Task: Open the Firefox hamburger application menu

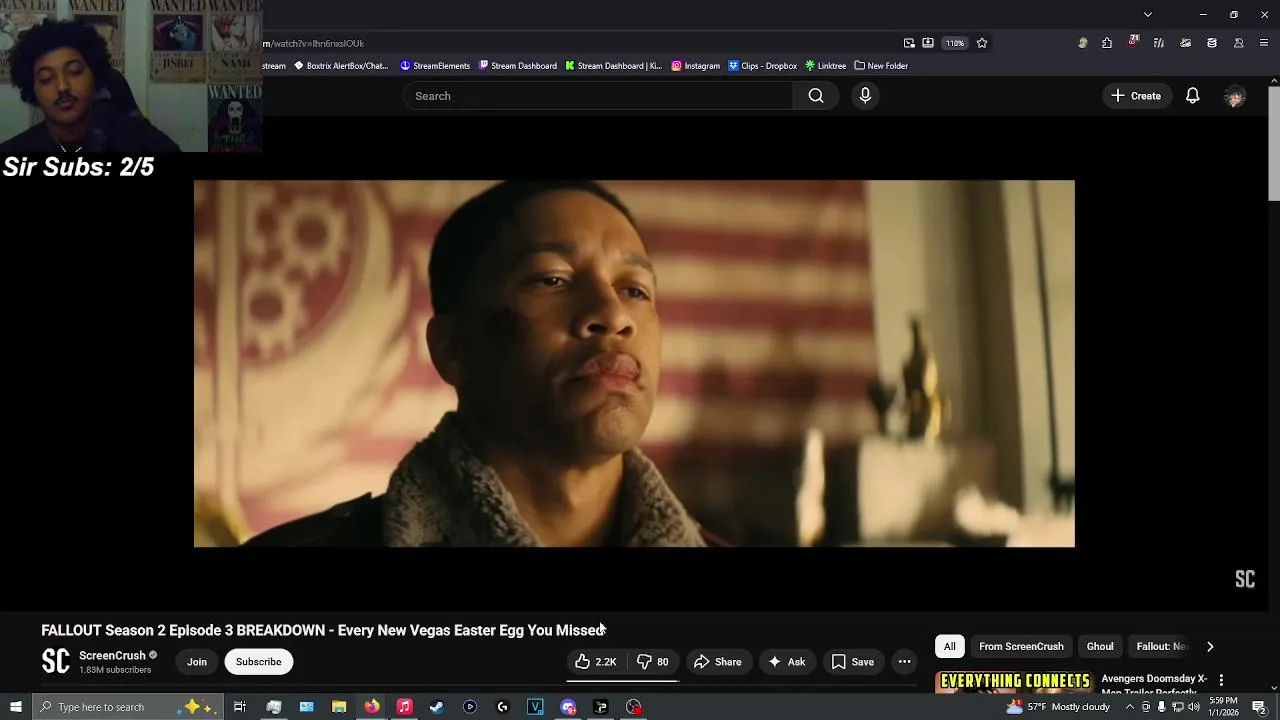Action: pyautogui.click(x=1265, y=43)
